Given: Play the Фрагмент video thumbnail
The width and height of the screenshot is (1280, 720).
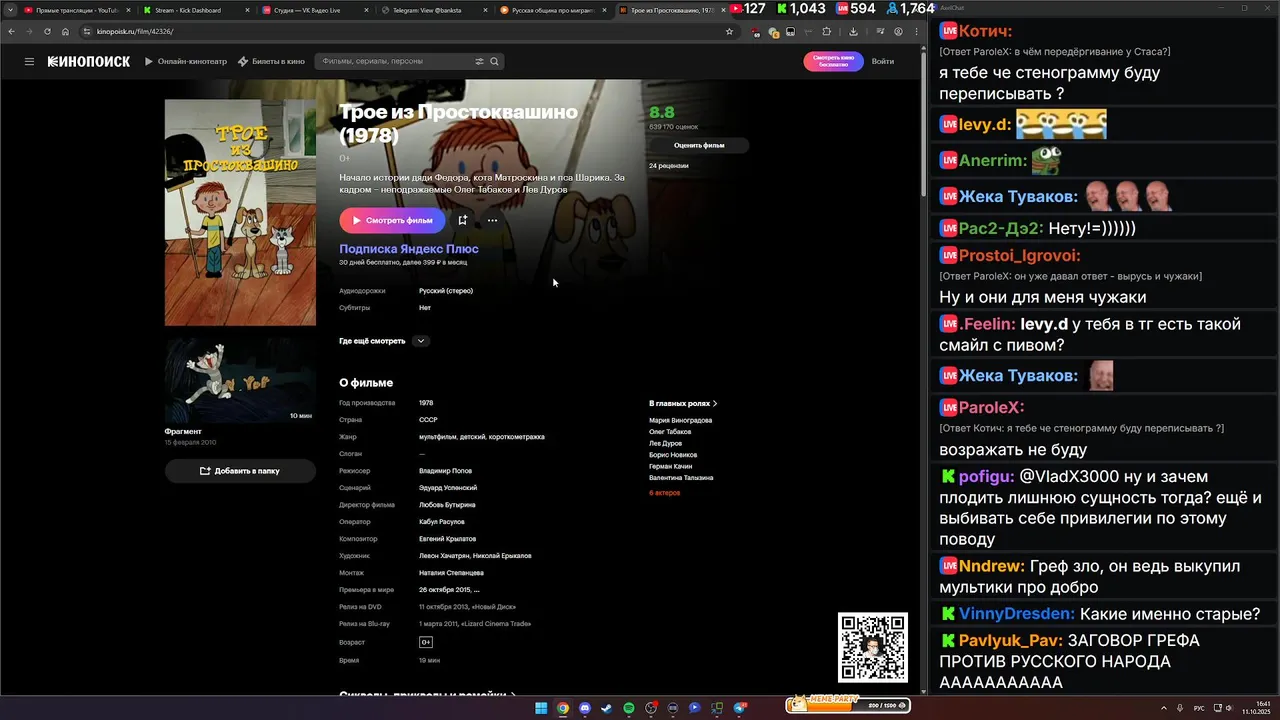Looking at the screenshot, I should tap(240, 380).
